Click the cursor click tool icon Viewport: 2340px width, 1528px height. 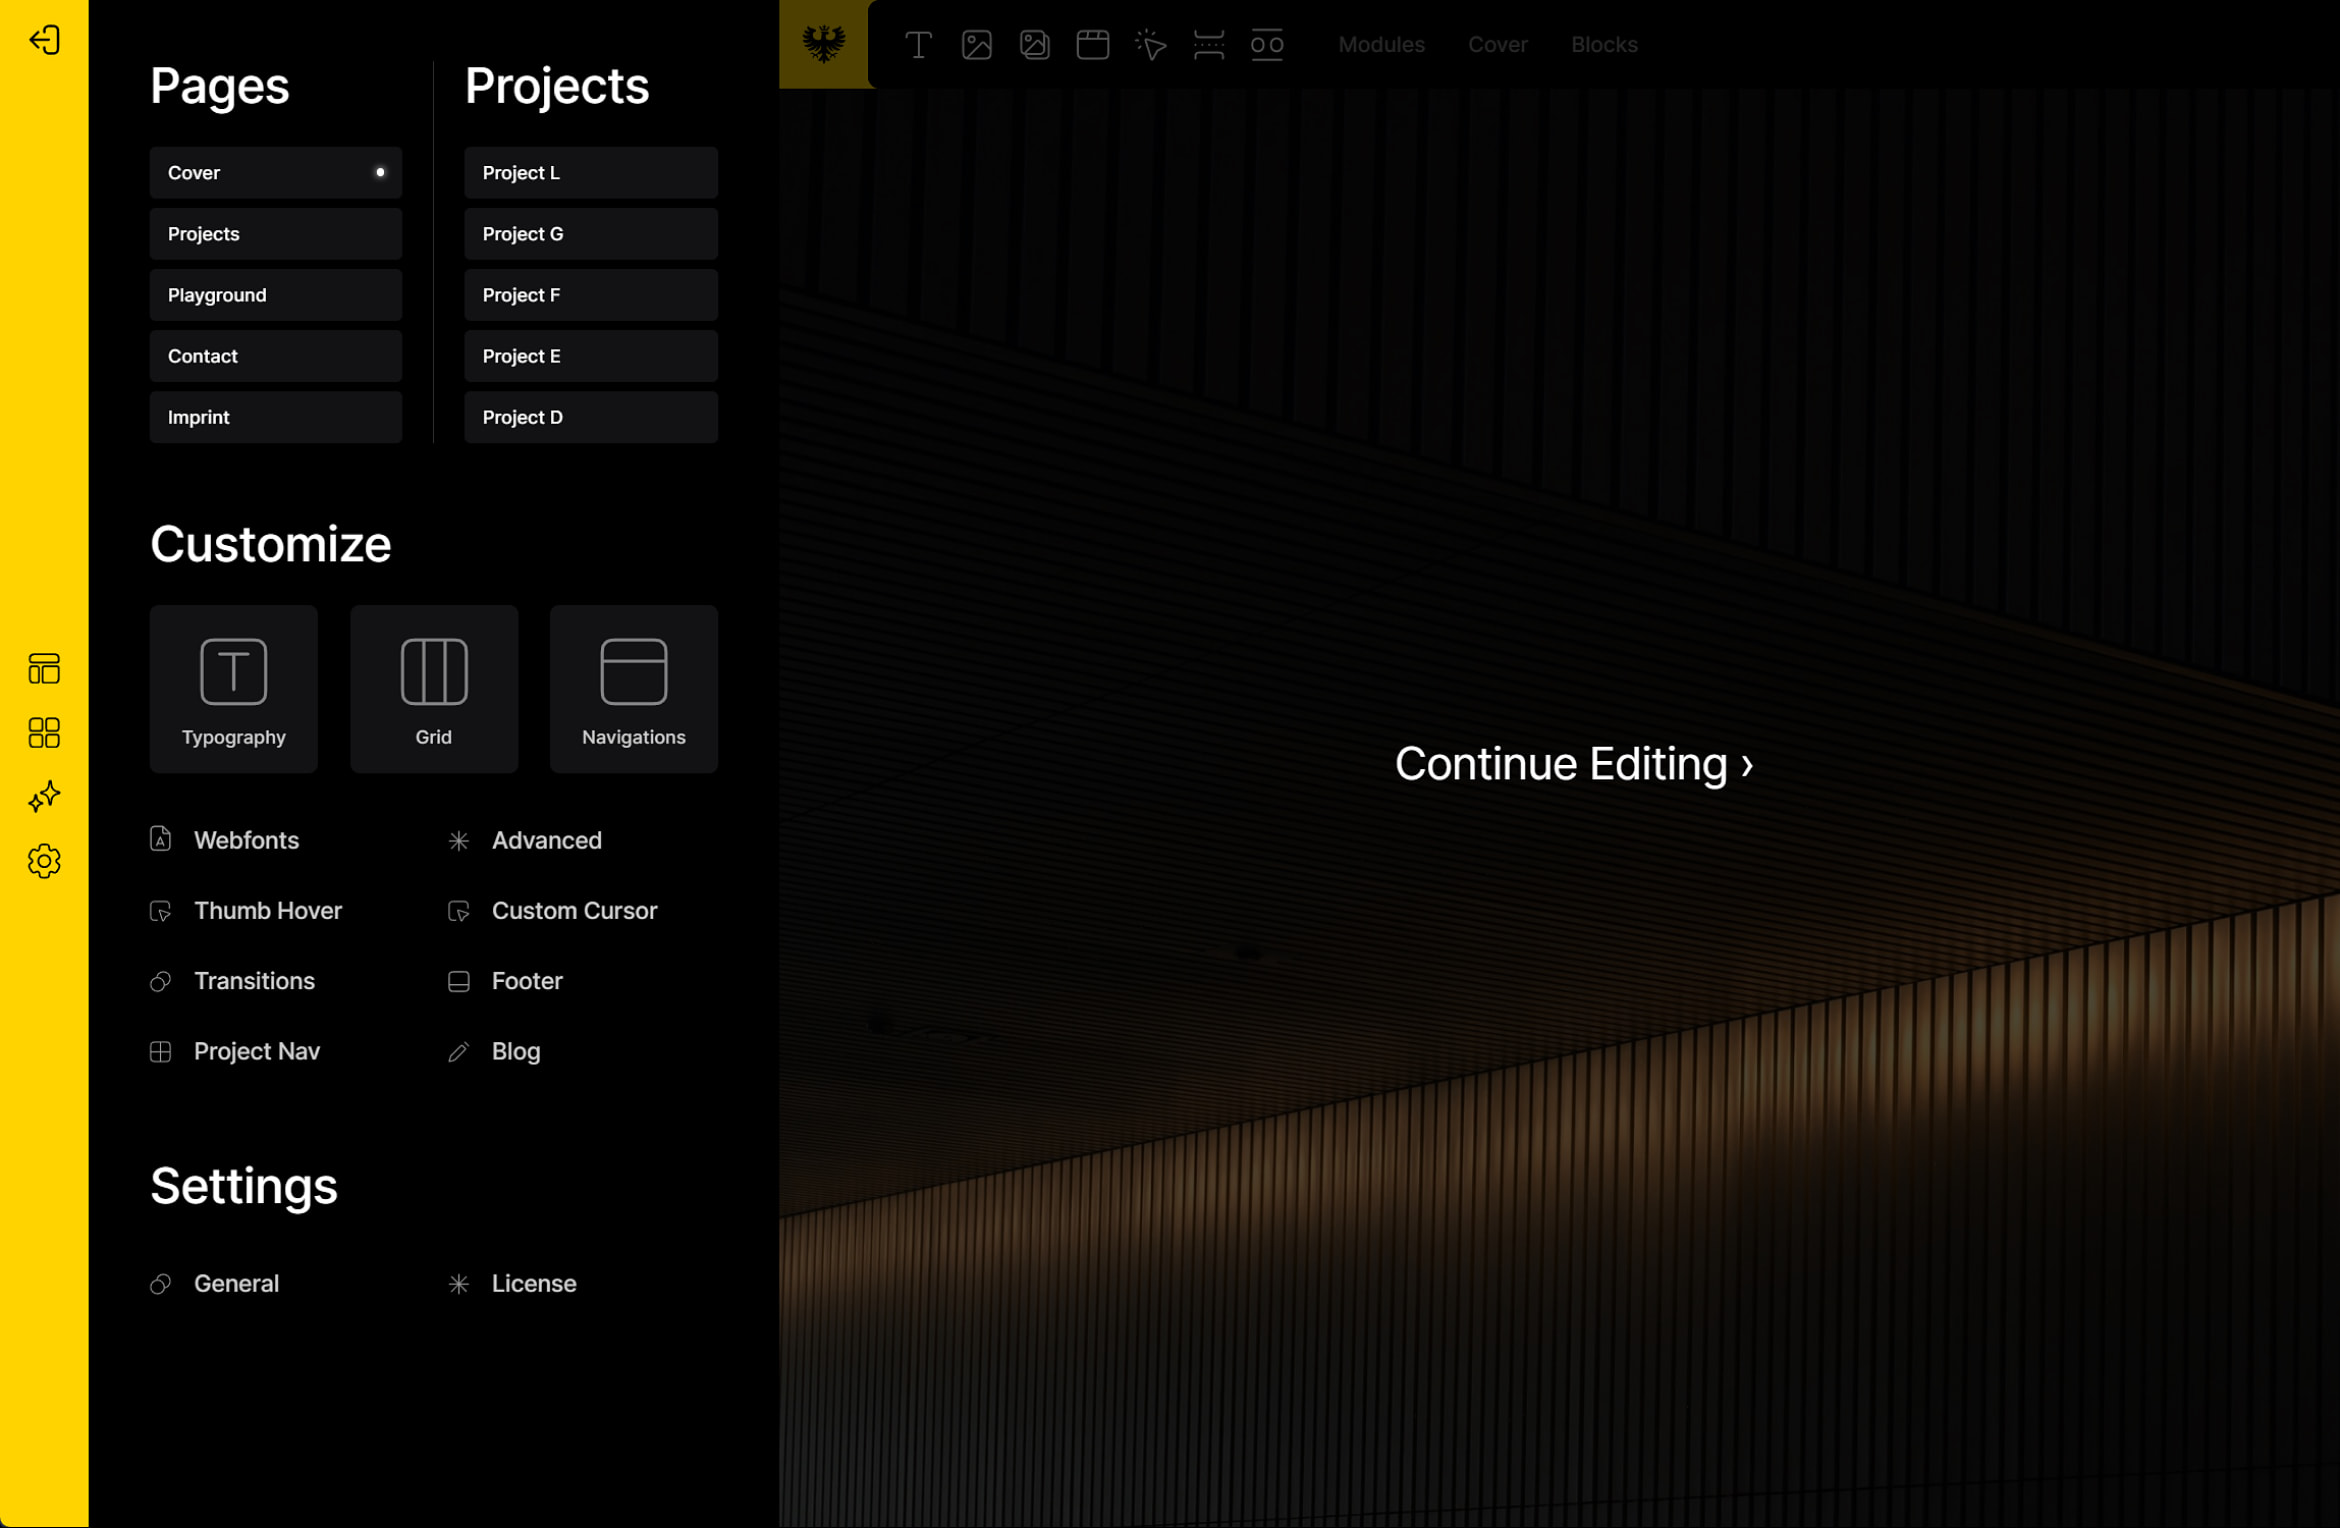[1150, 45]
